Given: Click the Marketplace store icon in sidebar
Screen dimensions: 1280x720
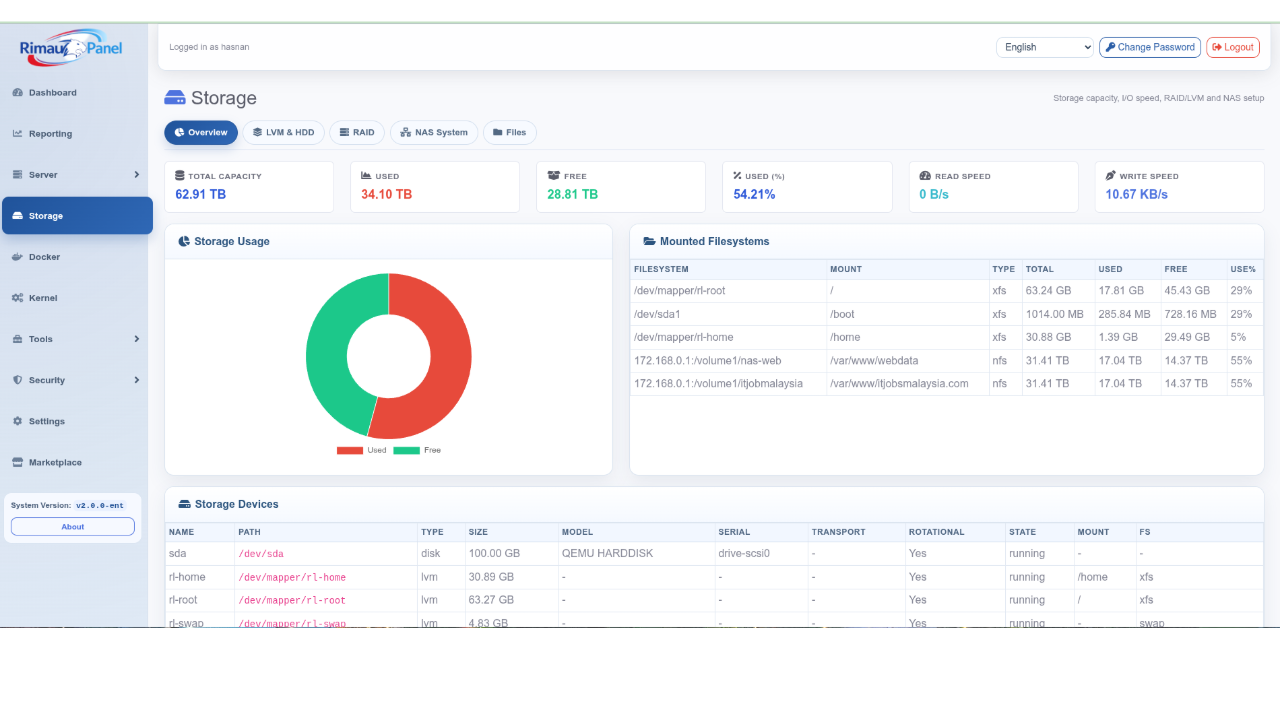Looking at the screenshot, I should tap(17, 463).
